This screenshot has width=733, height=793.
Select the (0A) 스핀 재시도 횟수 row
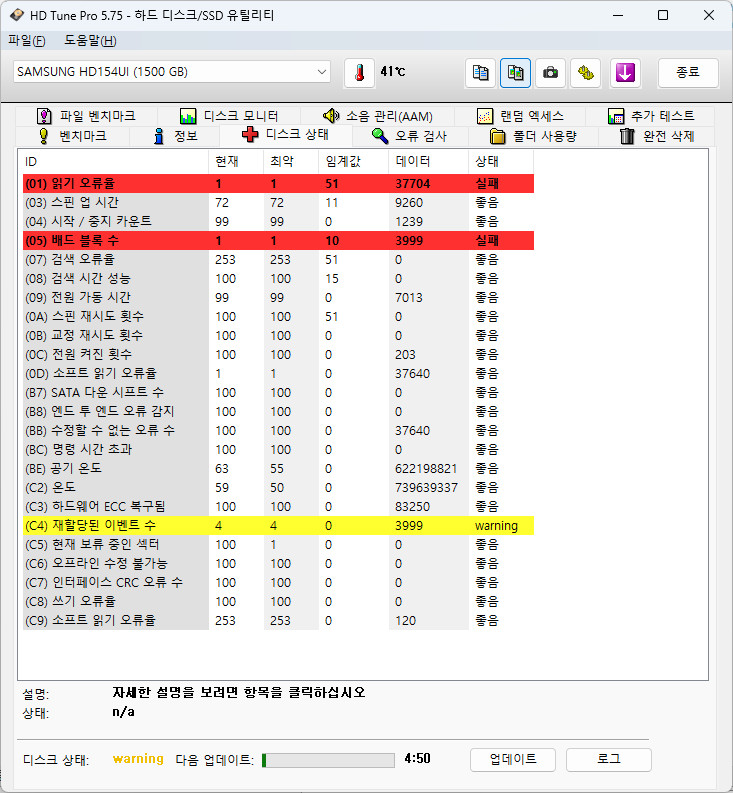(278, 317)
